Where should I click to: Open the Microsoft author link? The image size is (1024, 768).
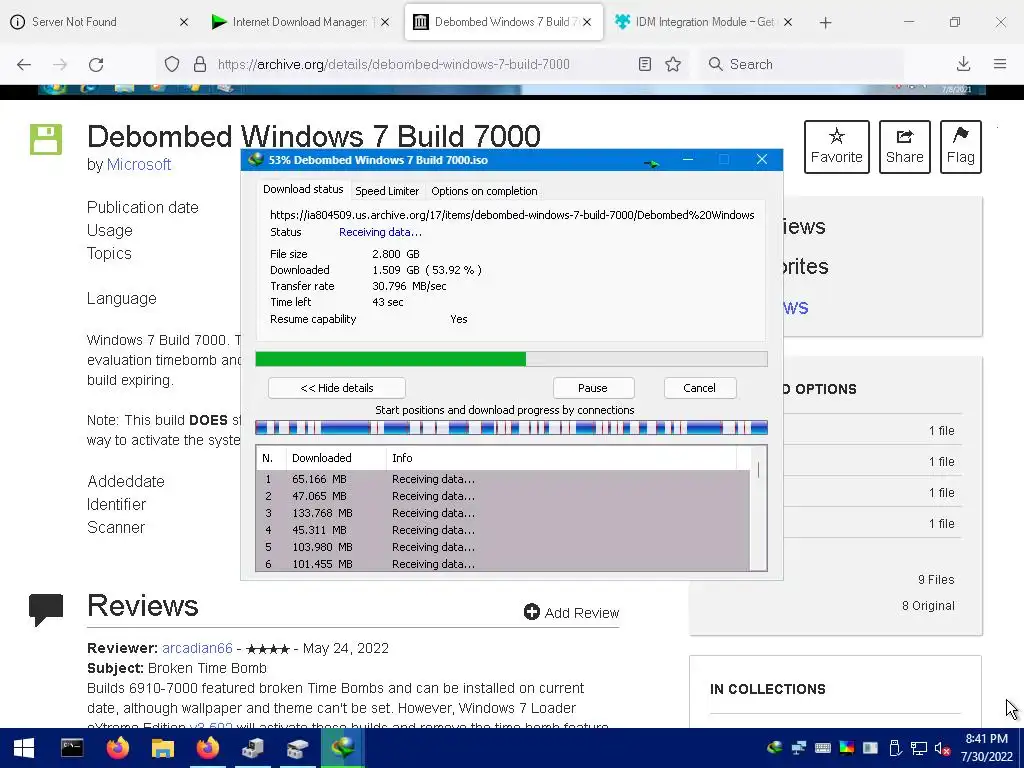coord(138,165)
